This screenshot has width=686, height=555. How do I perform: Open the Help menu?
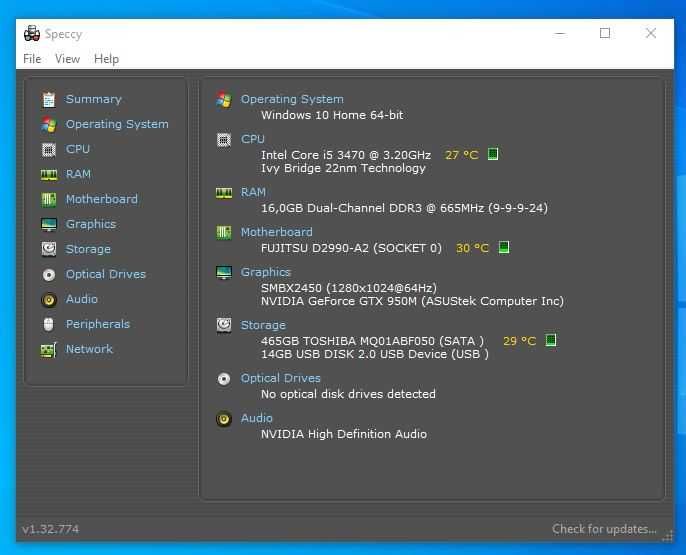point(106,59)
